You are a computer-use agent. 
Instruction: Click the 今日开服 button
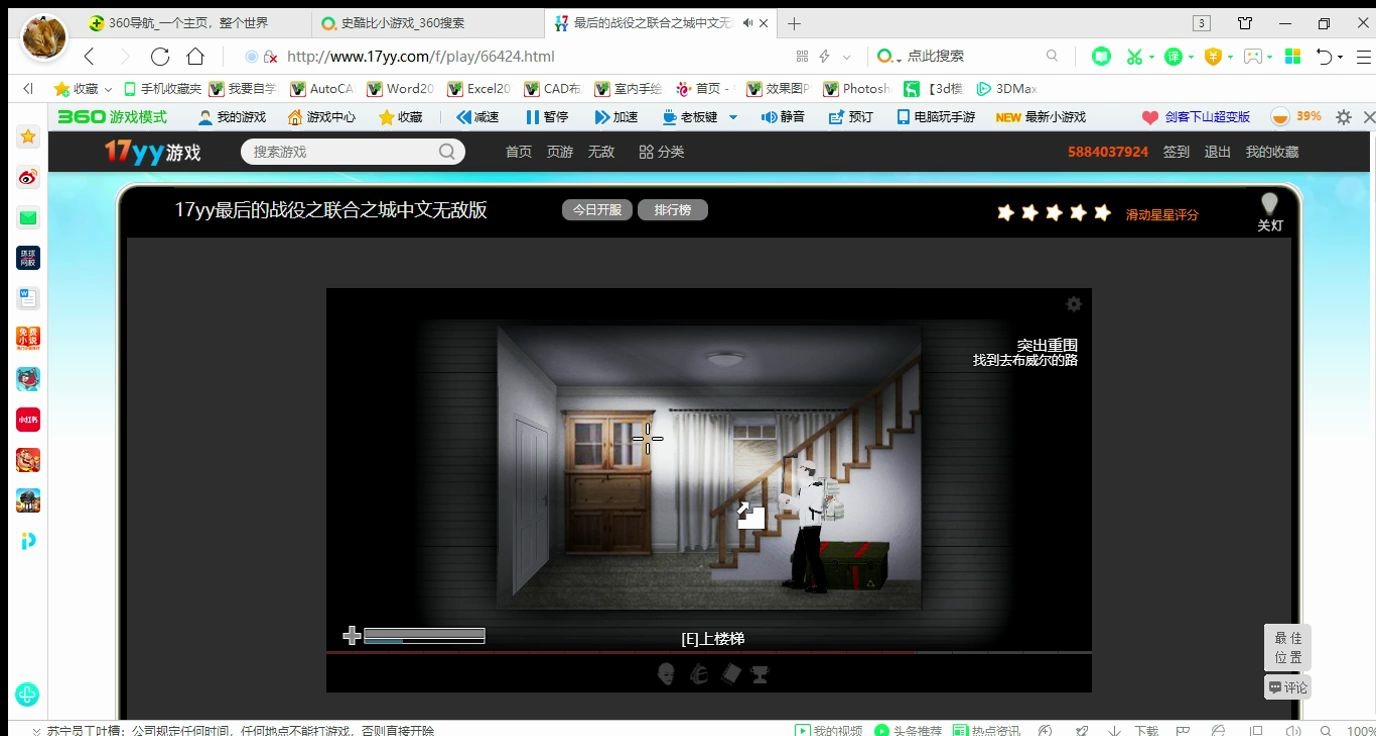[597, 210]
